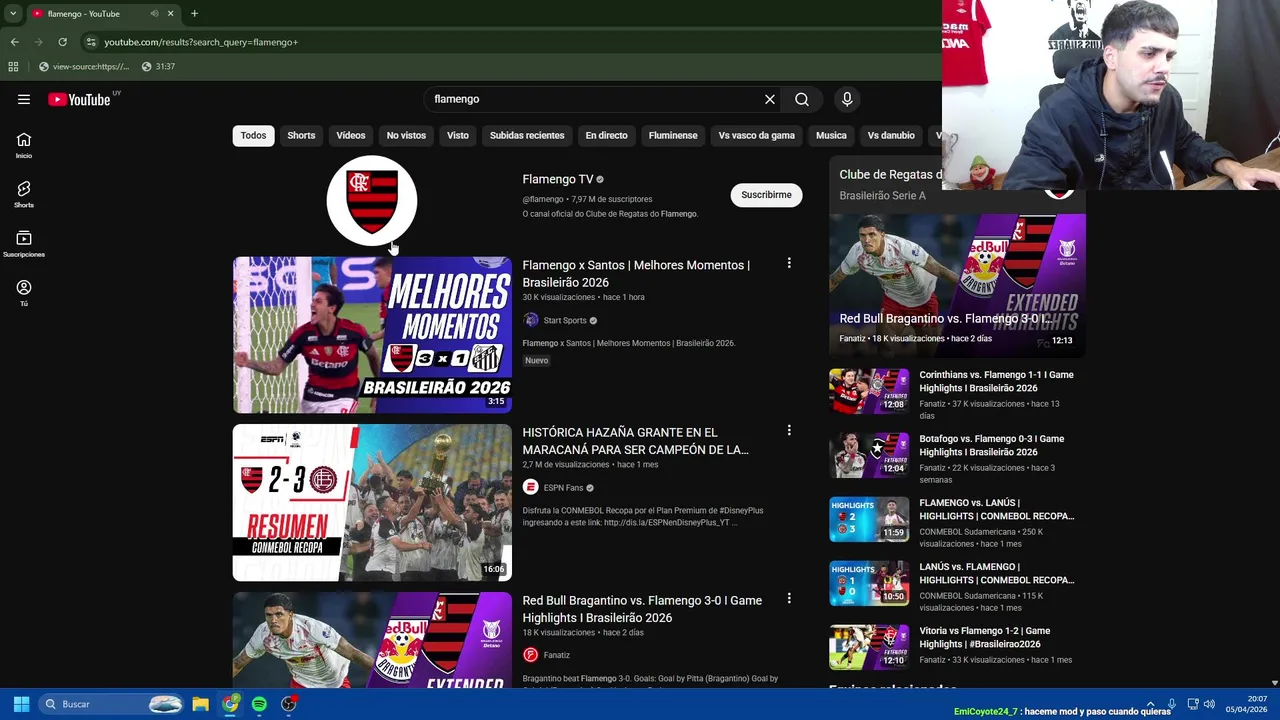Click the ESPN Fans channel avatar
Image resolution: width=1280 pixels, height=720 pixels.
[531, 487]
